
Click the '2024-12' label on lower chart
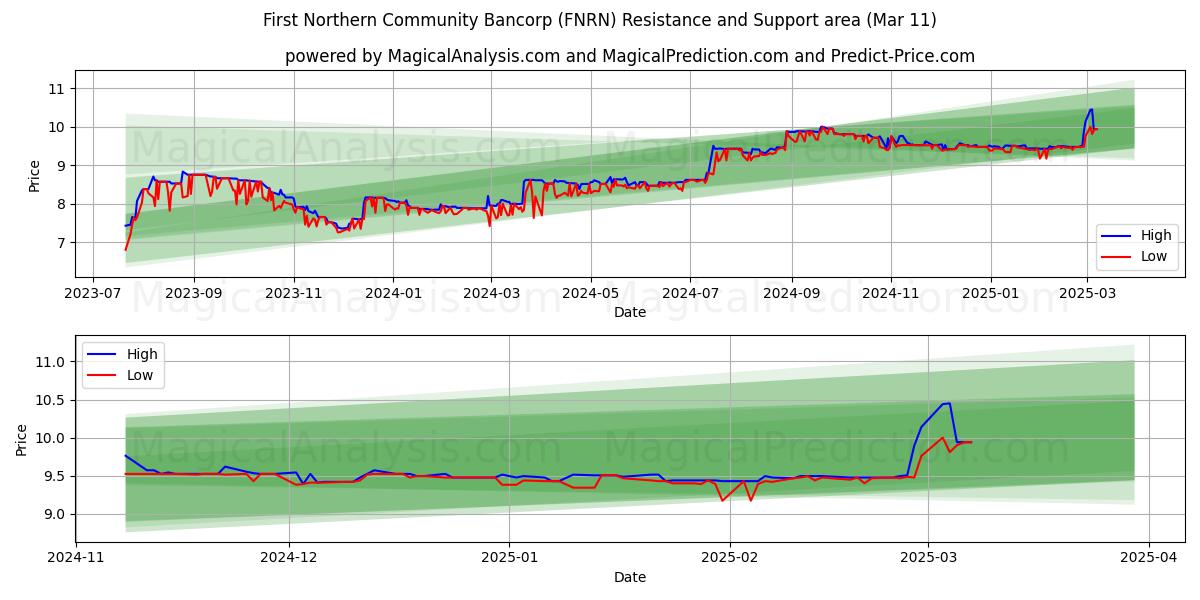coord(289,559)
